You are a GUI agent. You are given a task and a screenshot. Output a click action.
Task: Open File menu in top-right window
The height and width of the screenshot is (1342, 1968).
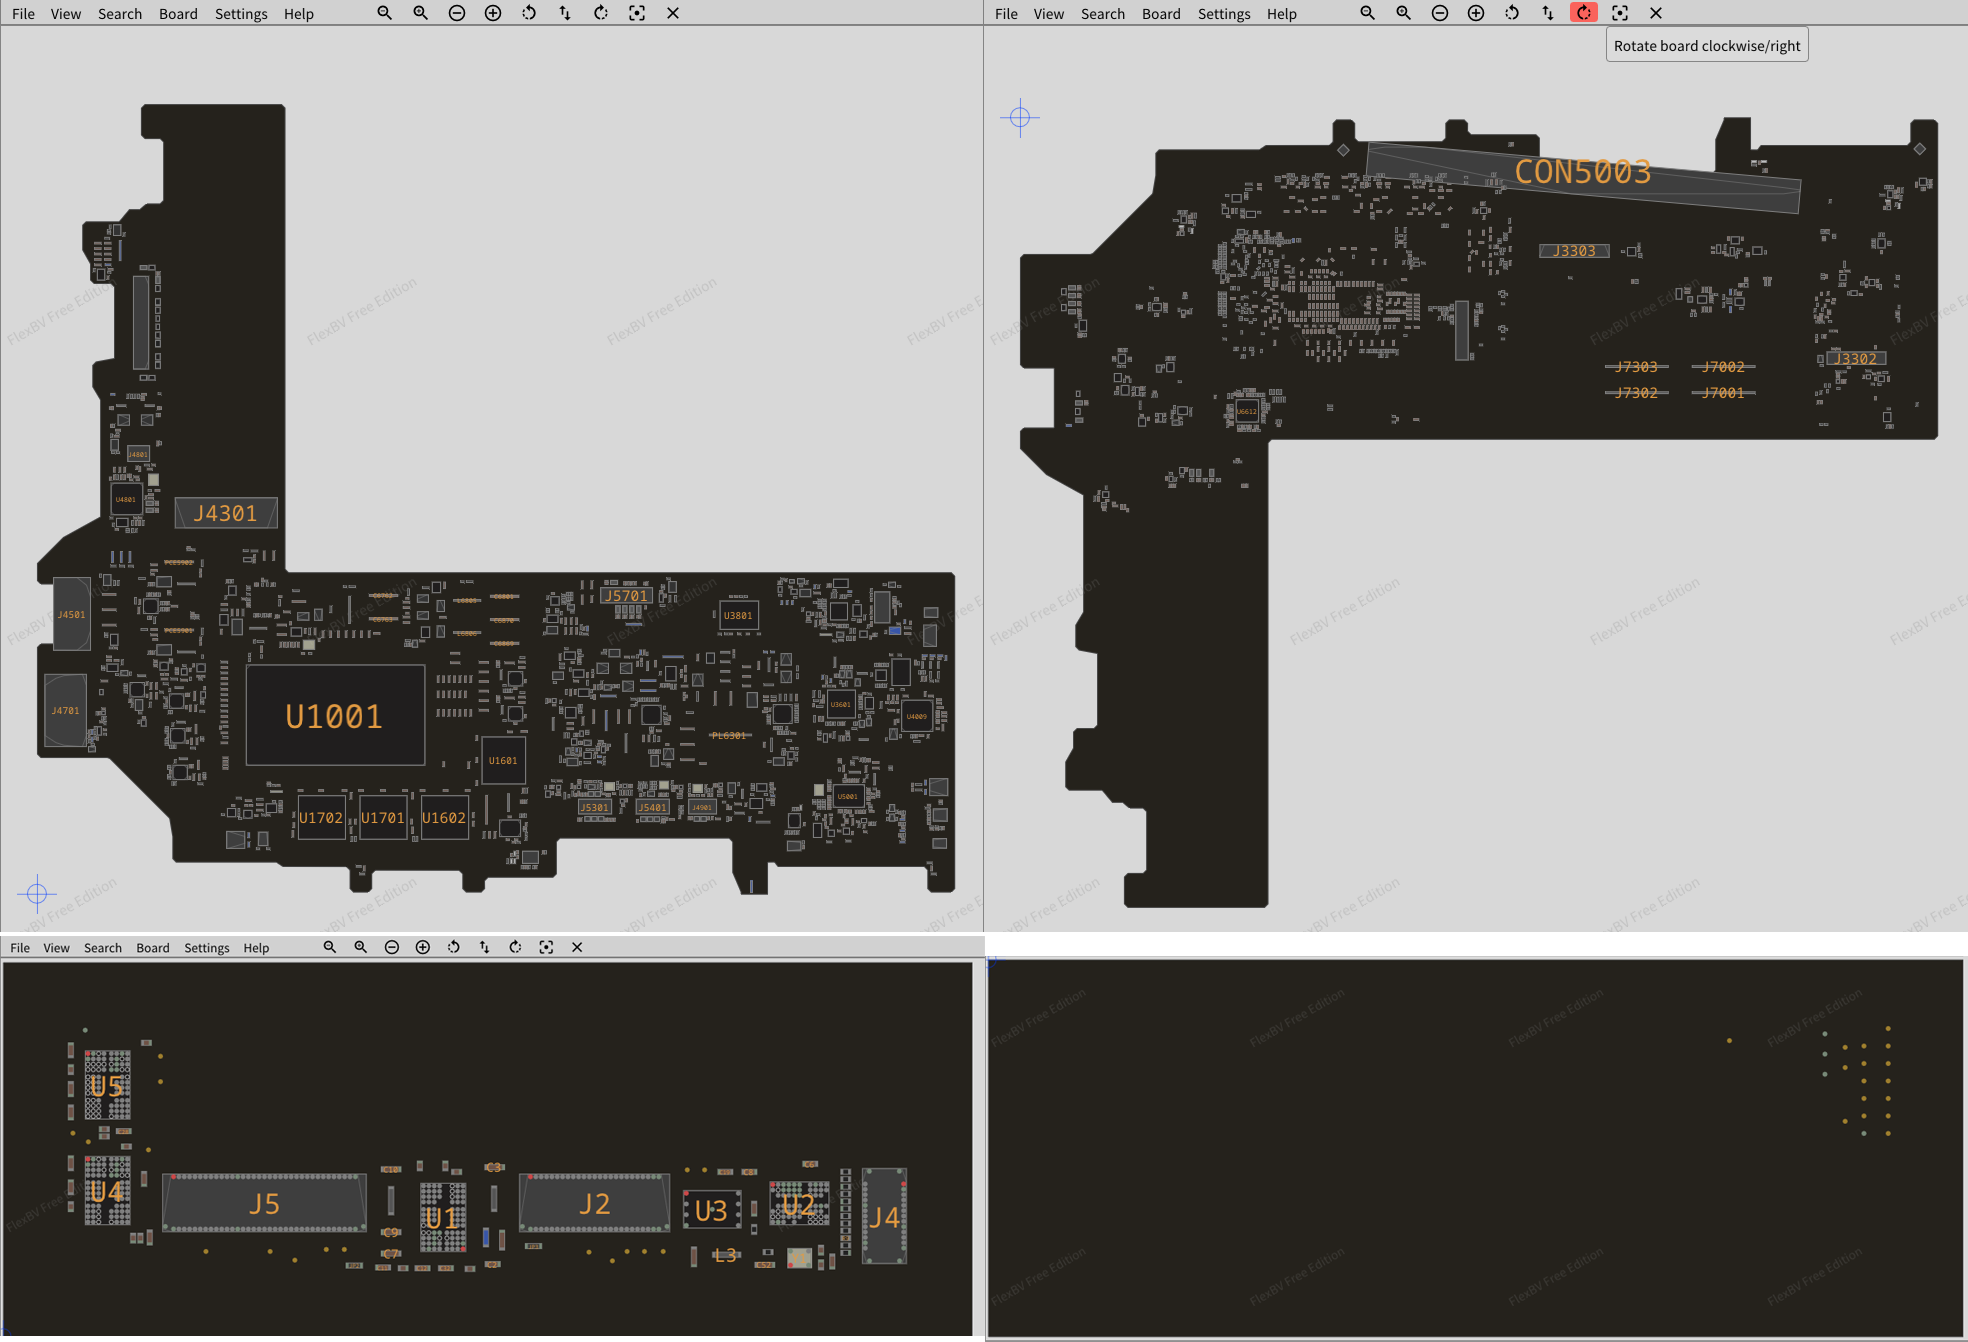click(1006, 14)
